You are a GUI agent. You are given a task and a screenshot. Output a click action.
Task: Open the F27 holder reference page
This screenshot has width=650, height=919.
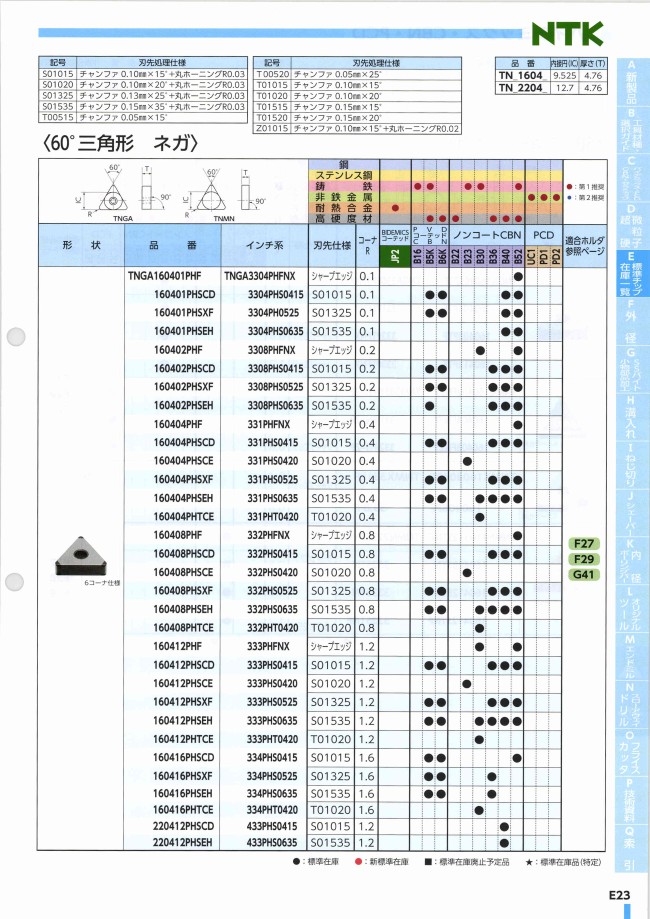[x=582, y=543]
